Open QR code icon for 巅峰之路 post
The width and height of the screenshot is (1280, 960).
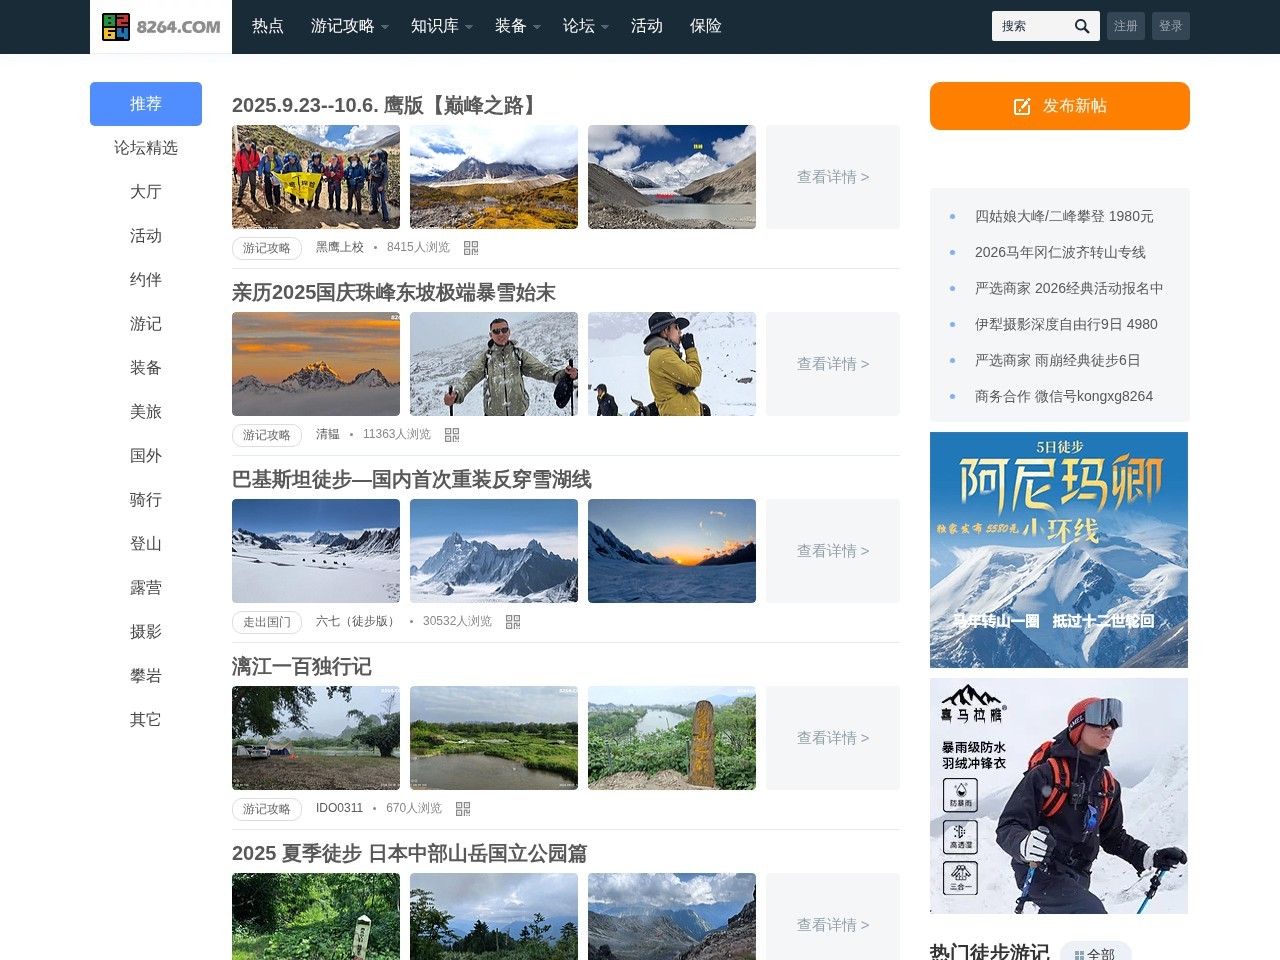click(x=471, y=248)
